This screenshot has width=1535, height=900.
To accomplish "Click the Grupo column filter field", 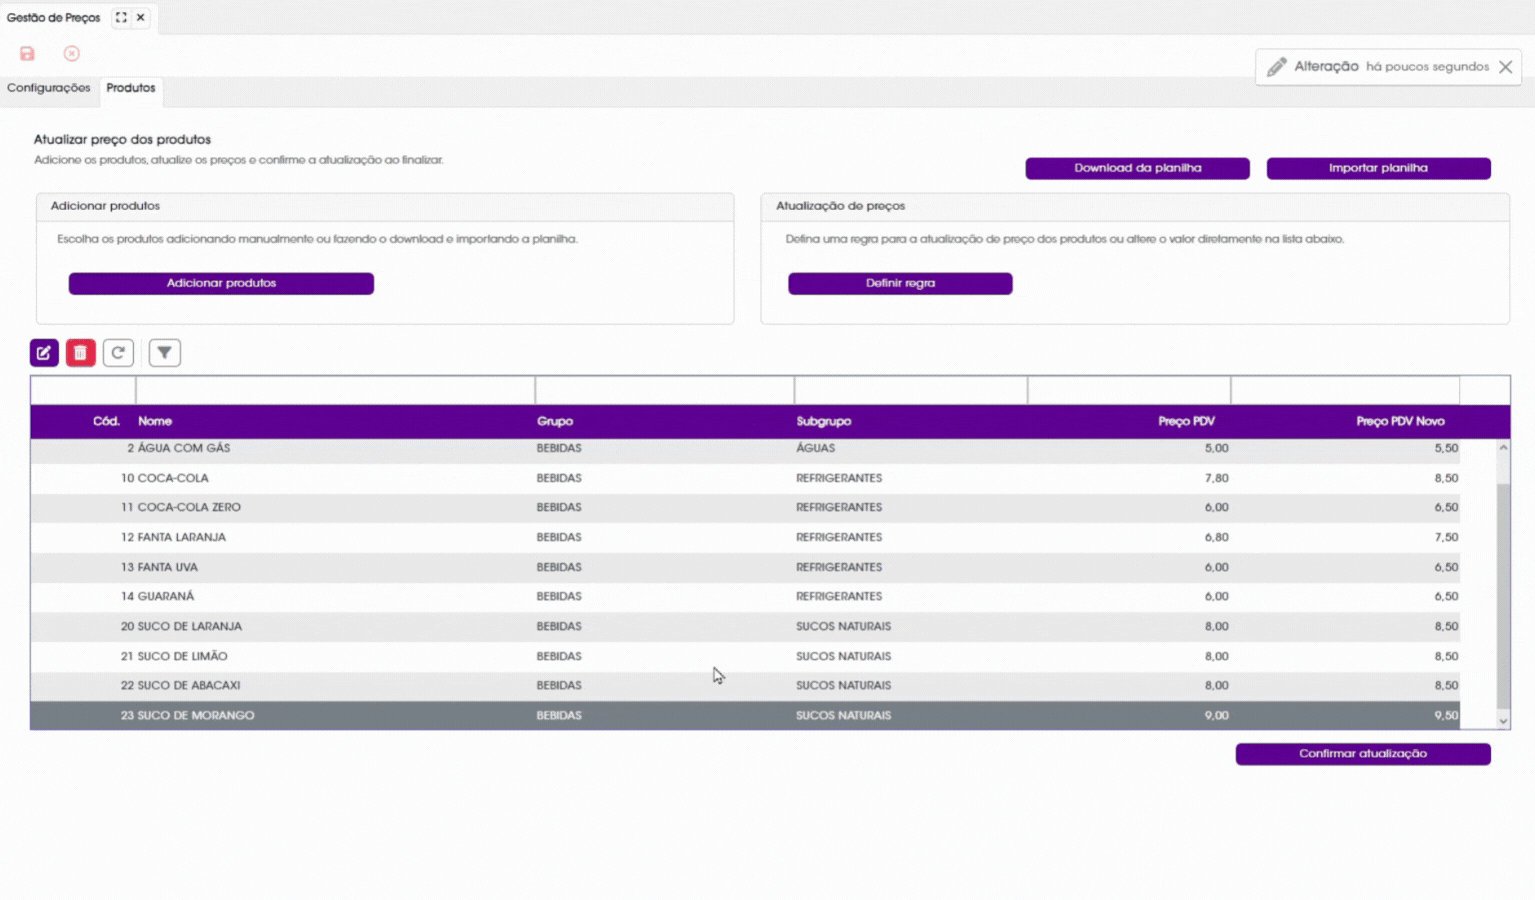I will 664,390.
